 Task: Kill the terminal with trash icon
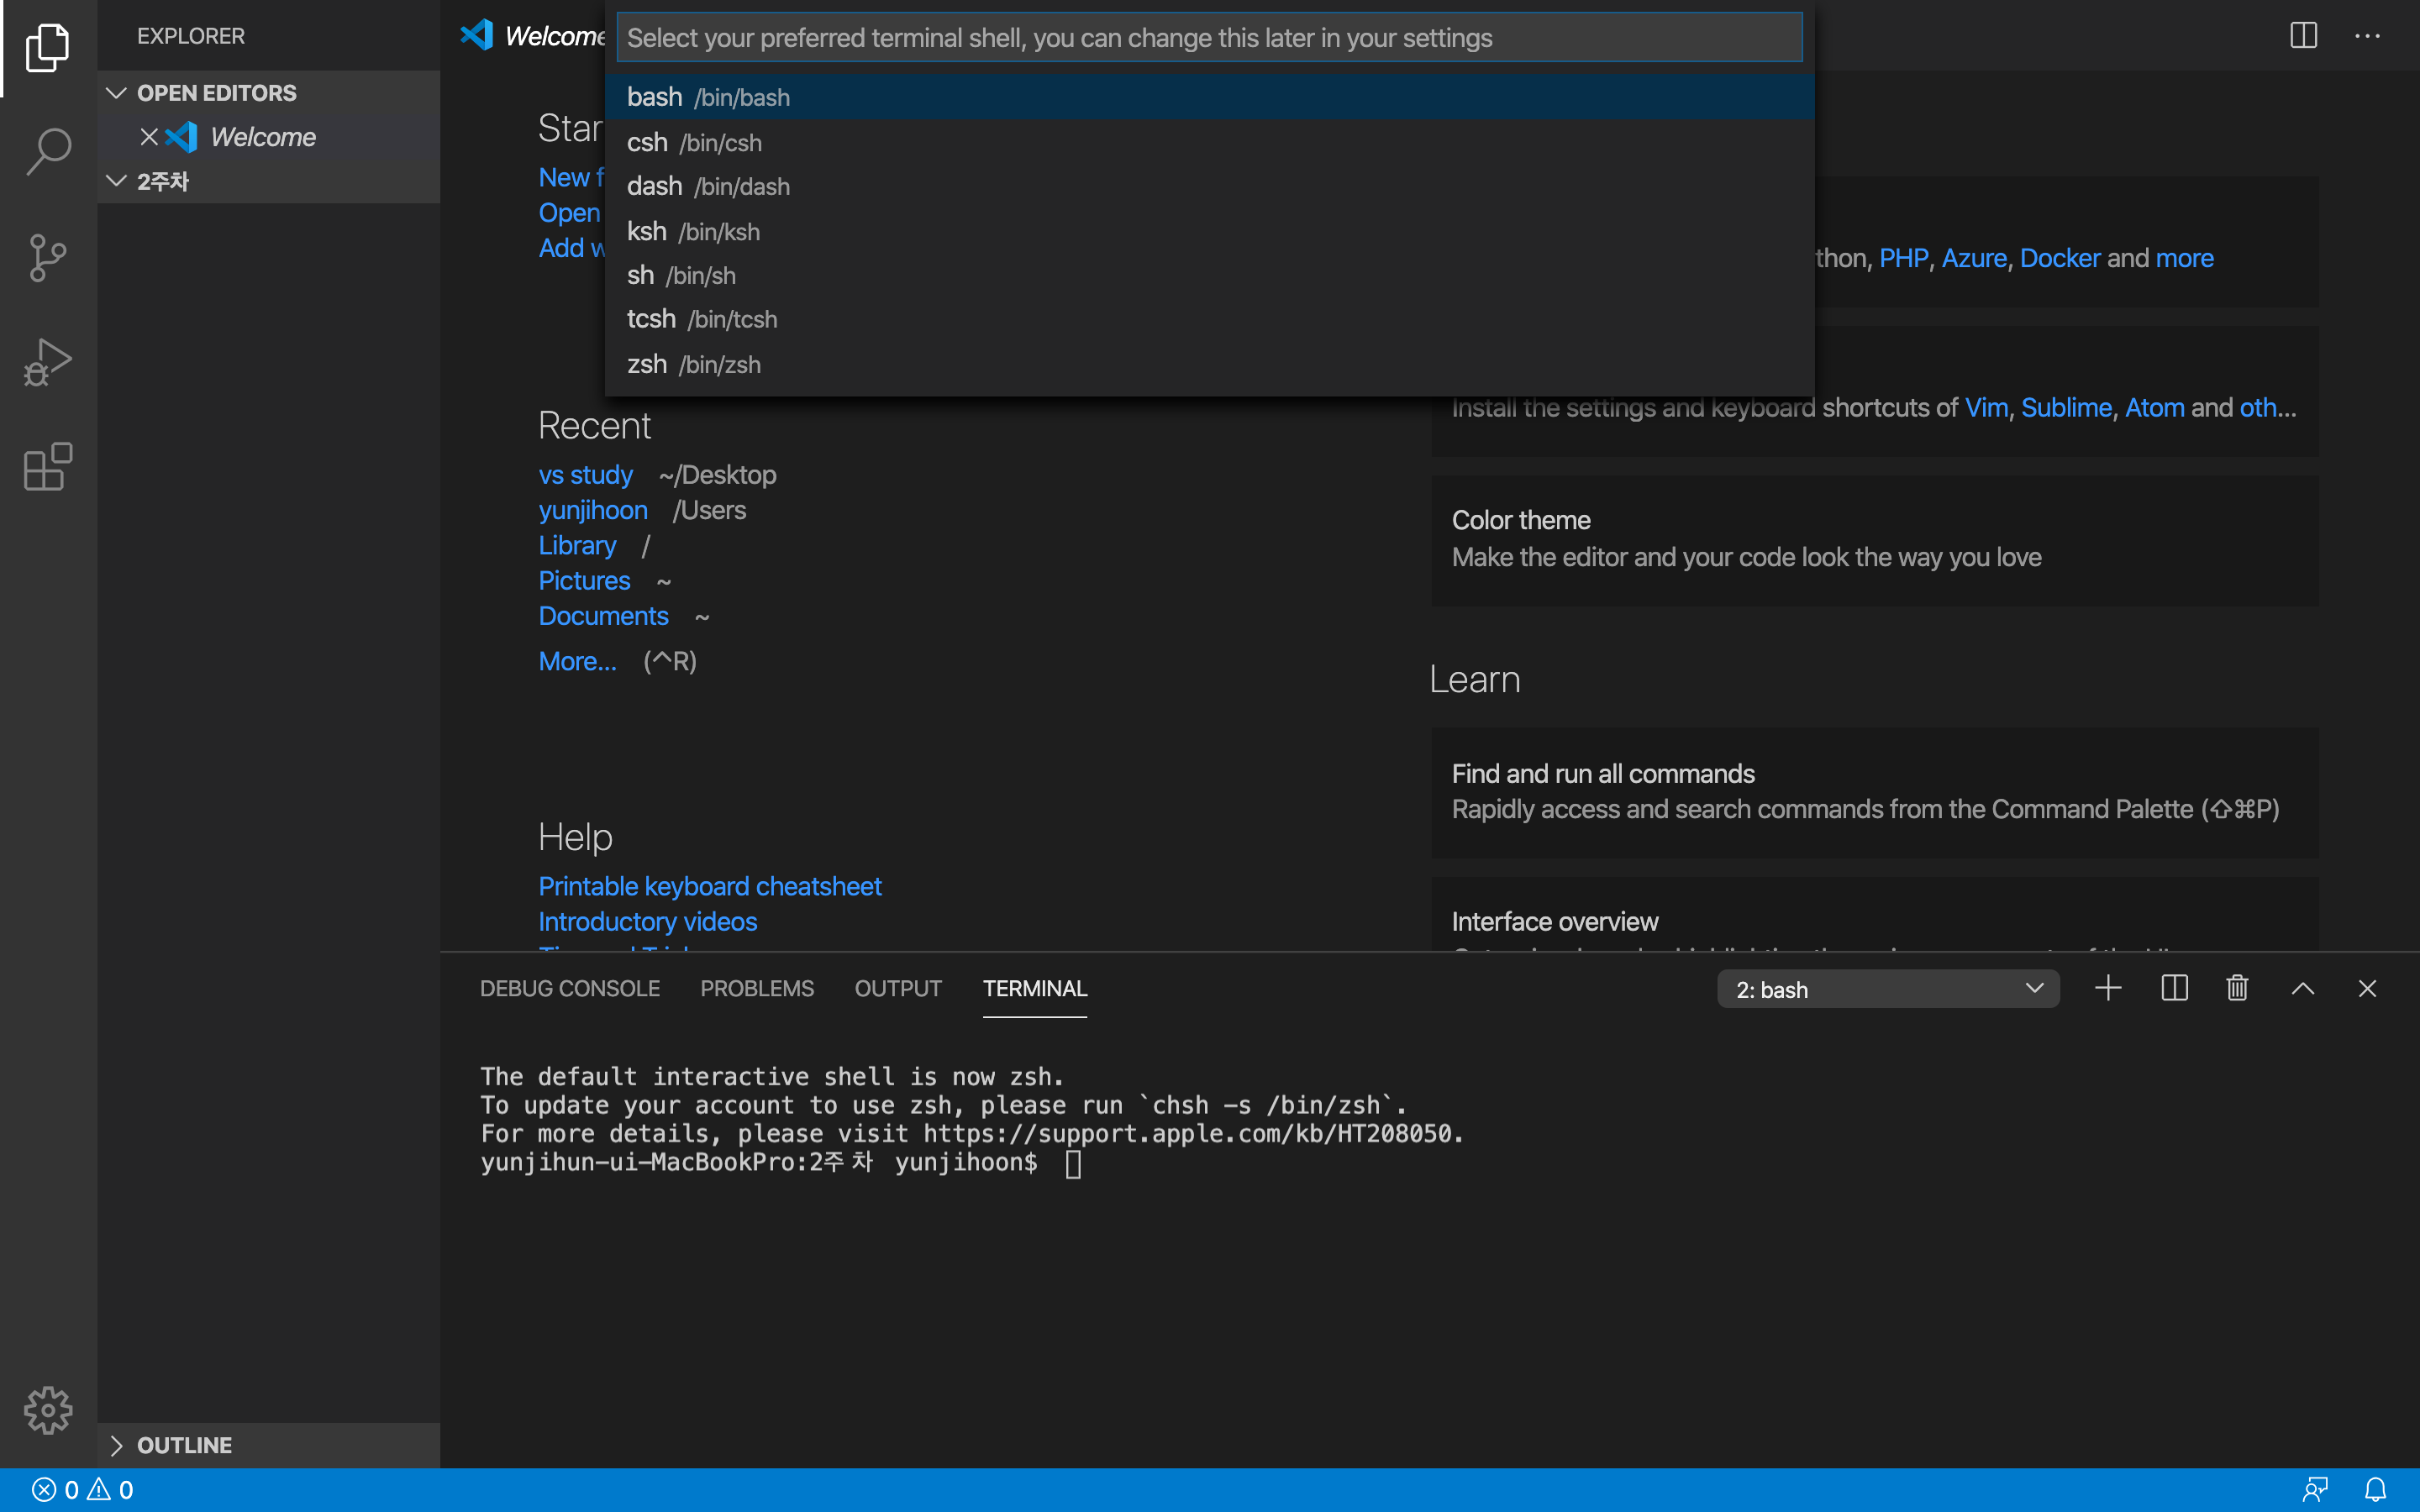[x=2237, y=988]
